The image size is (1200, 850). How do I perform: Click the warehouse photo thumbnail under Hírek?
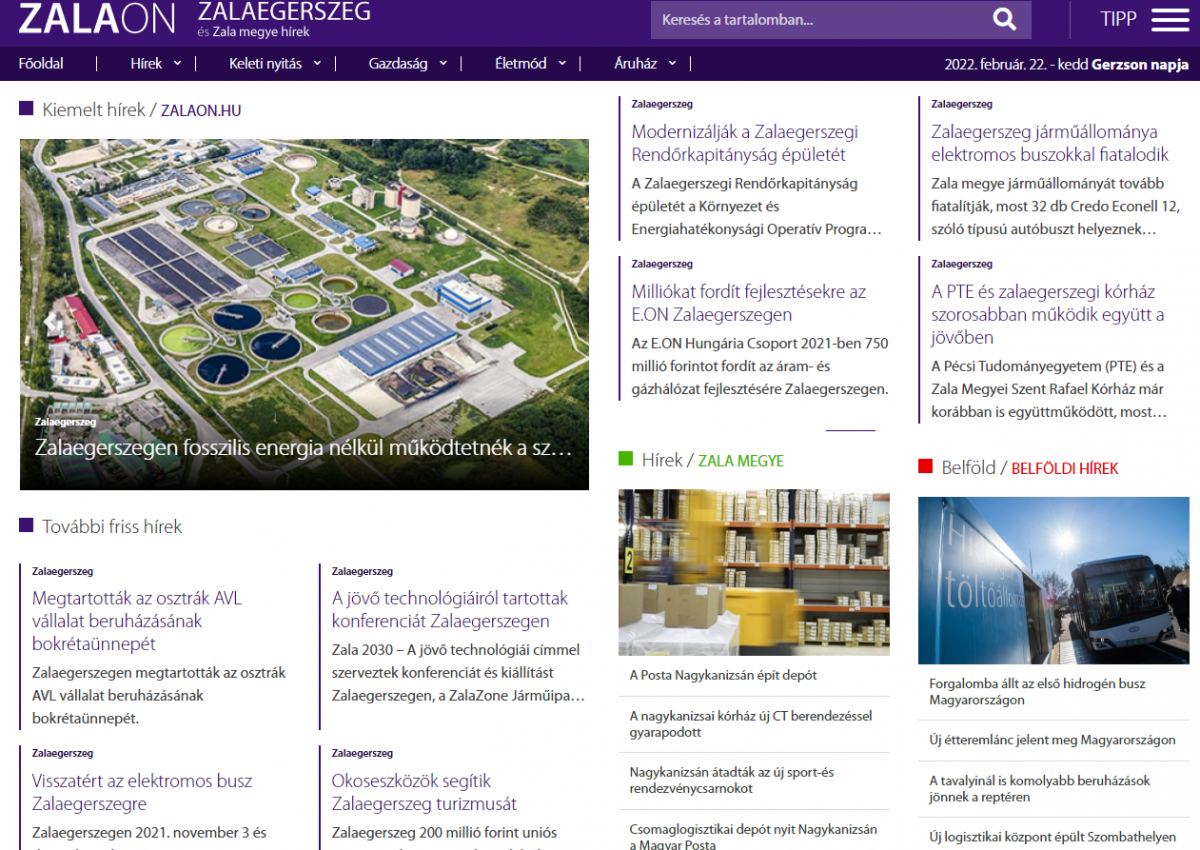[x=753, y=572]
